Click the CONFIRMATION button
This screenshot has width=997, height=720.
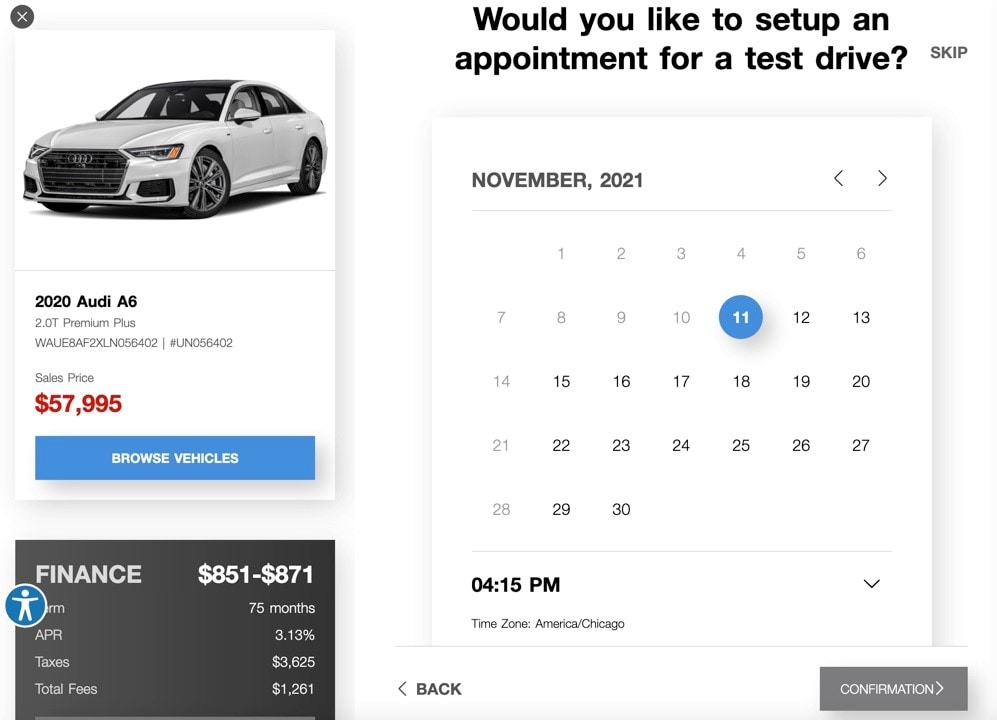[893, 689]
